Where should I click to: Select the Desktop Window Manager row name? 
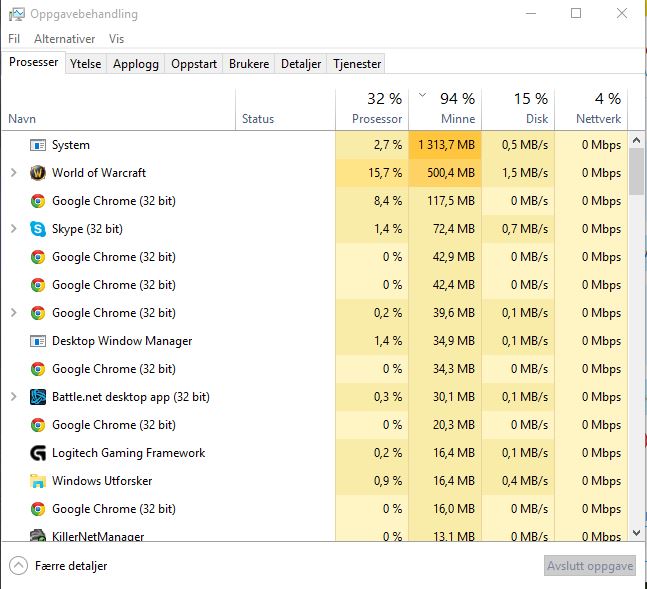(x=122, y=341)
